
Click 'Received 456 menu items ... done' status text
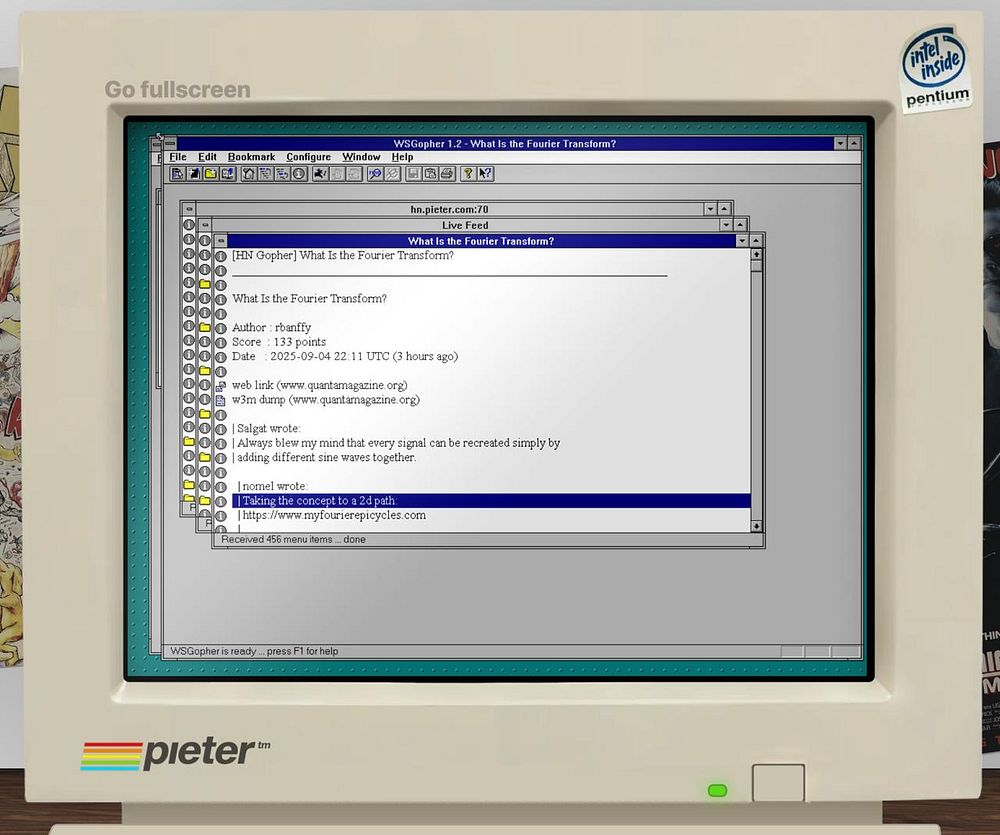(x=293, y=540)
